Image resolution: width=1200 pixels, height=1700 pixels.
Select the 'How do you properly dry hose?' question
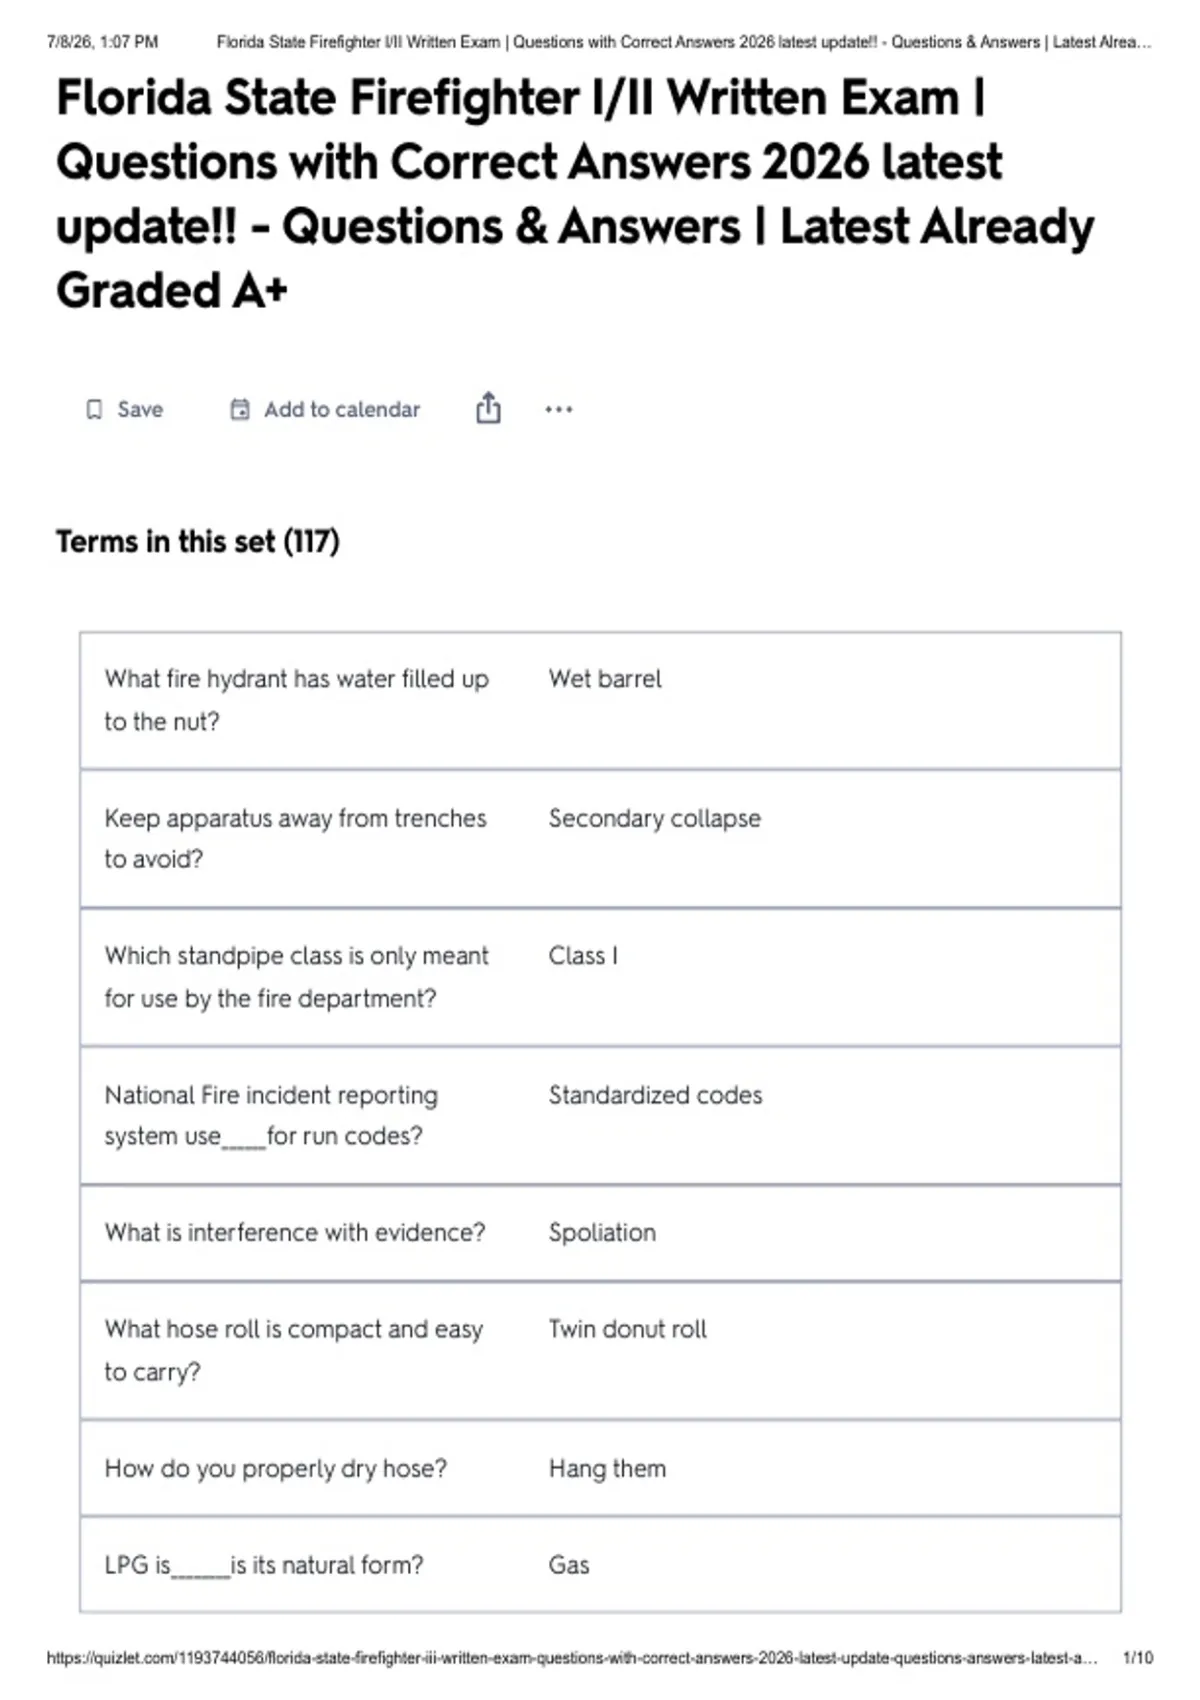click(x=276, y=1469)
